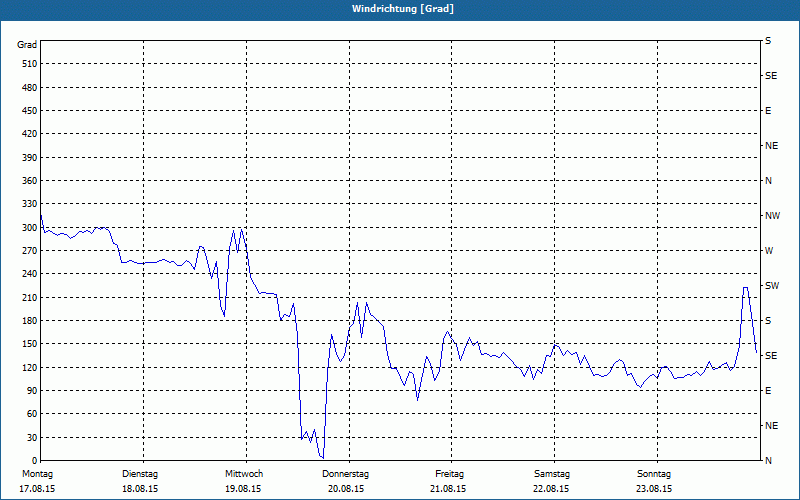This screenshot has width=800, height=500.
Task: Click the 'SE' compass label near 135 degrees
Action: point(771,356)
